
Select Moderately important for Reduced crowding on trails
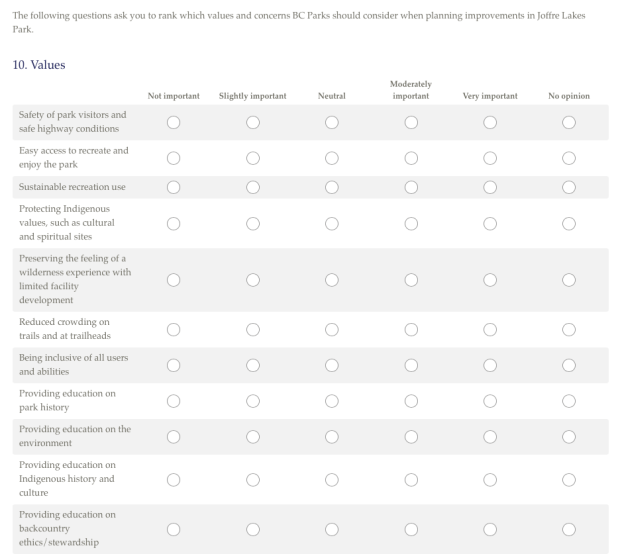[411, 329]
